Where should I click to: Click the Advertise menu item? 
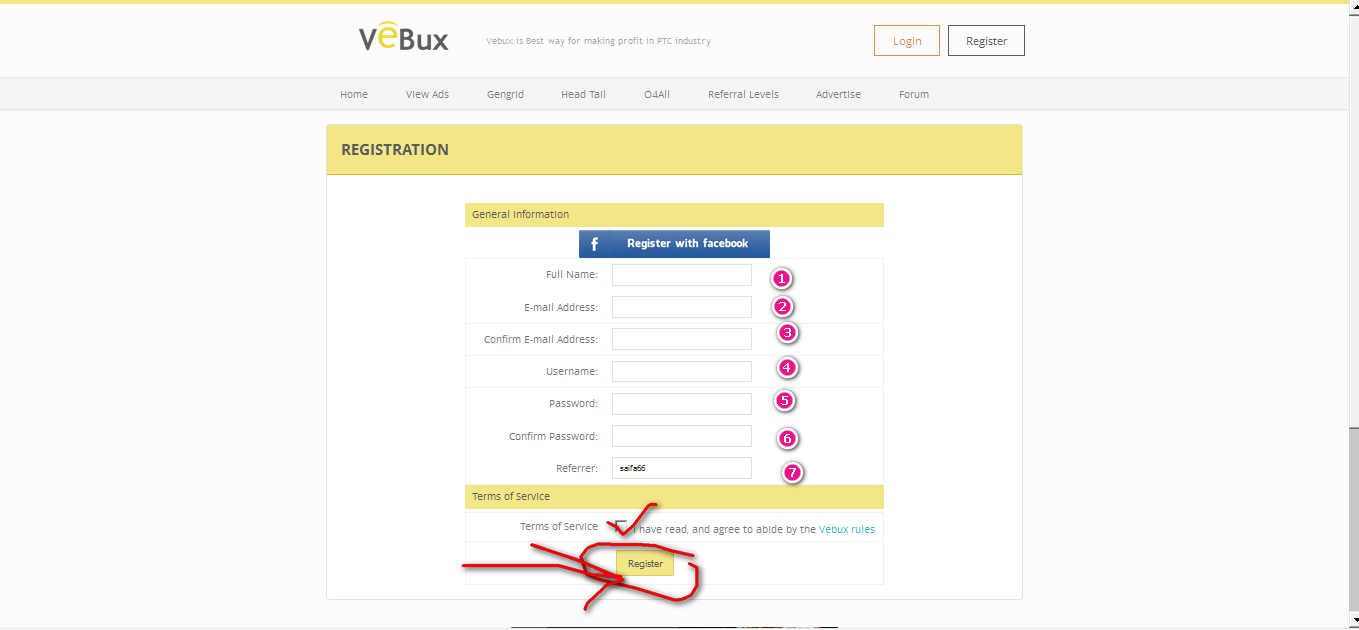click(x=838, y=94)
